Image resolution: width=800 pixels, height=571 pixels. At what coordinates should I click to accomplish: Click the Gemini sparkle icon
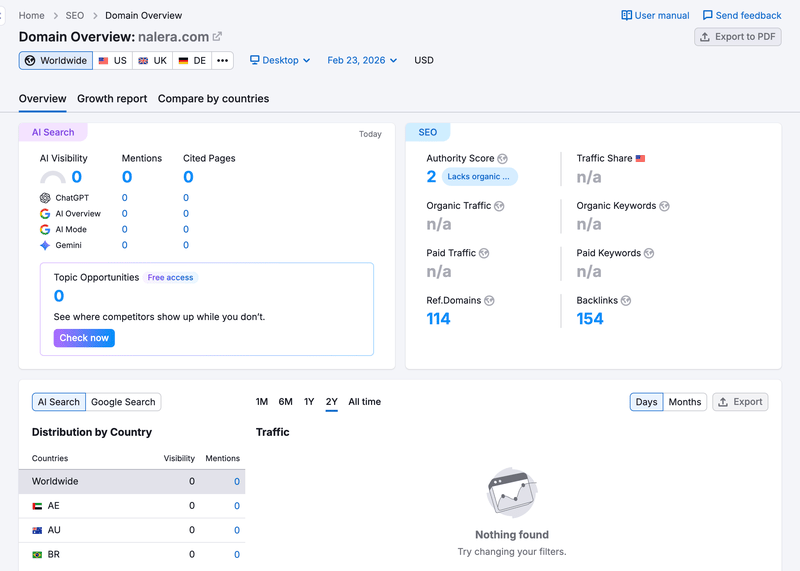click(45, 245)
